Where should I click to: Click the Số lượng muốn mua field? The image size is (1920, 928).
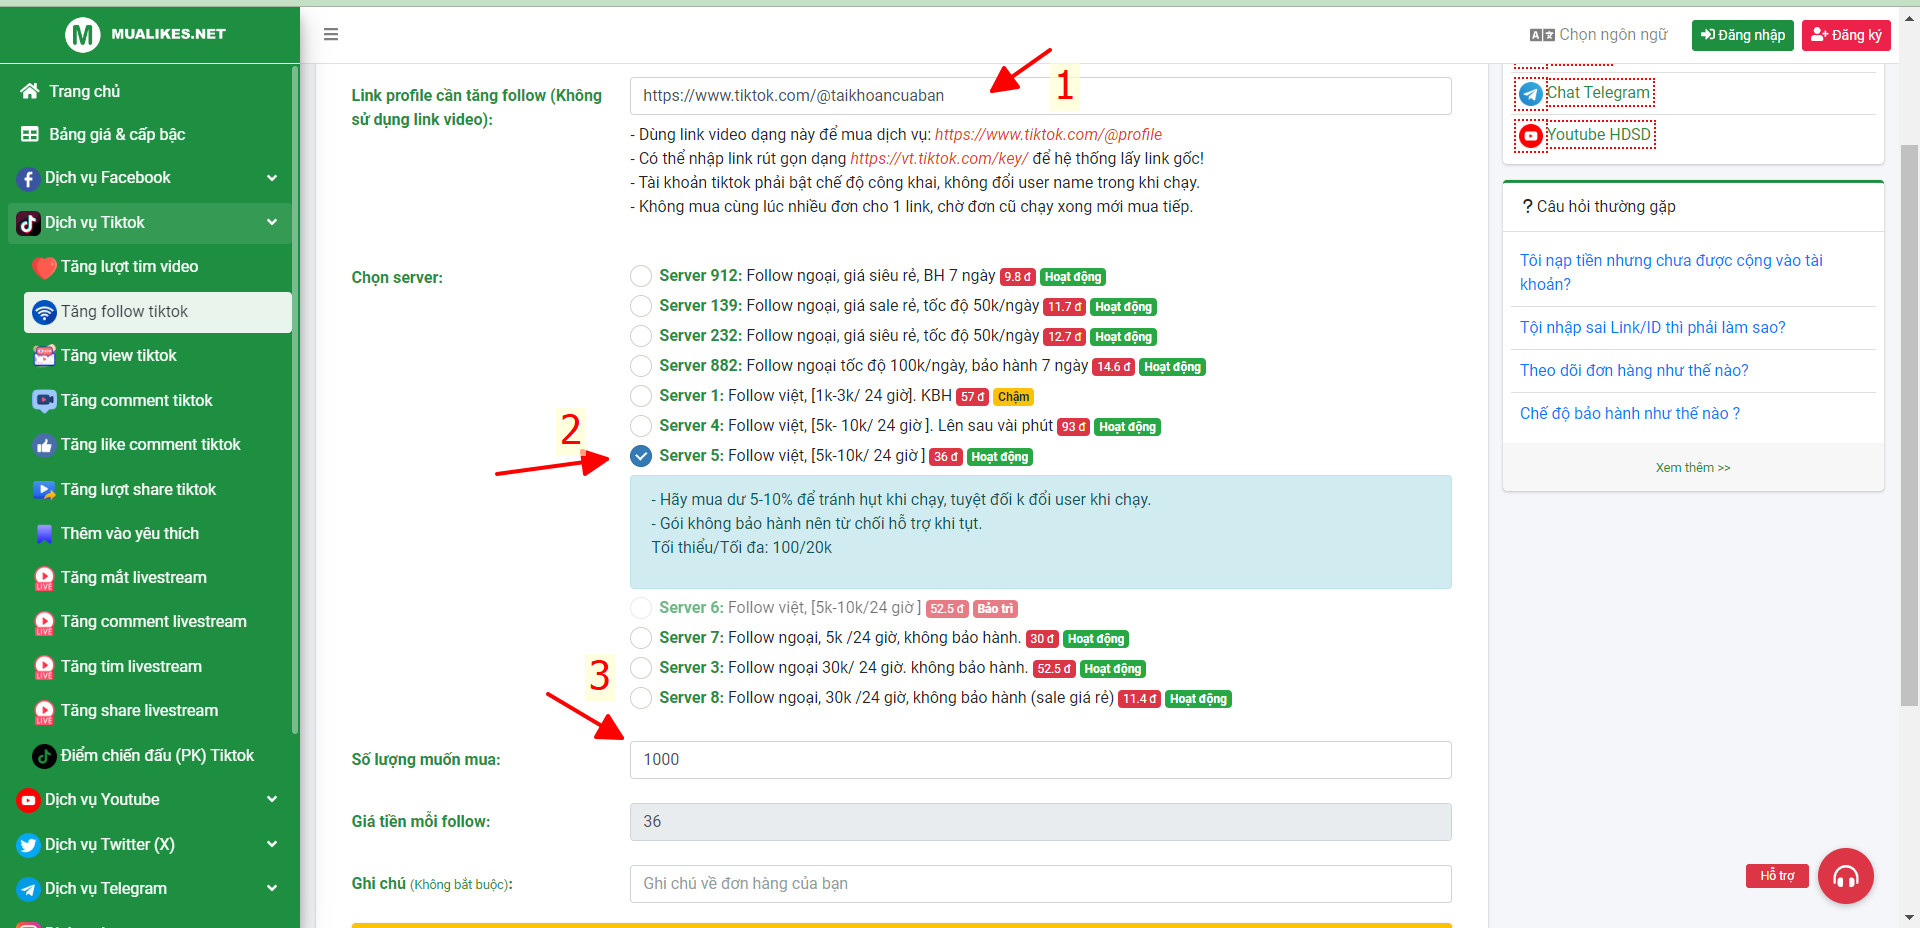(x=1040, y=760)
